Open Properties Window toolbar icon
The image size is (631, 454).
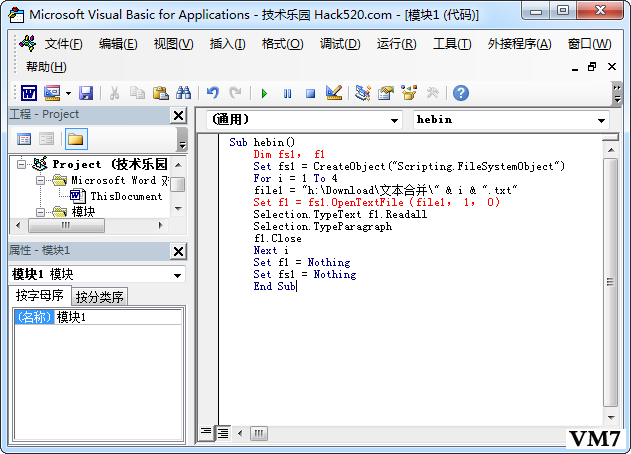click(x=386, y=93)
